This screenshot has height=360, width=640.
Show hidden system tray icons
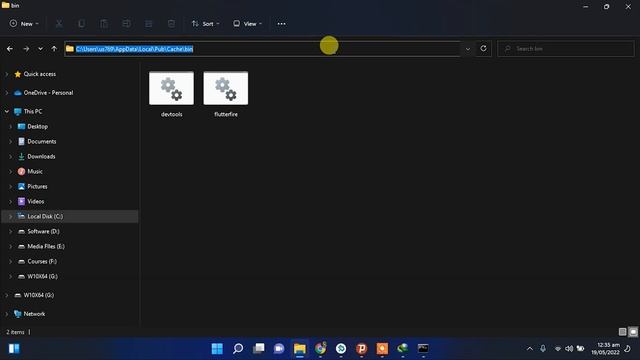530,349
